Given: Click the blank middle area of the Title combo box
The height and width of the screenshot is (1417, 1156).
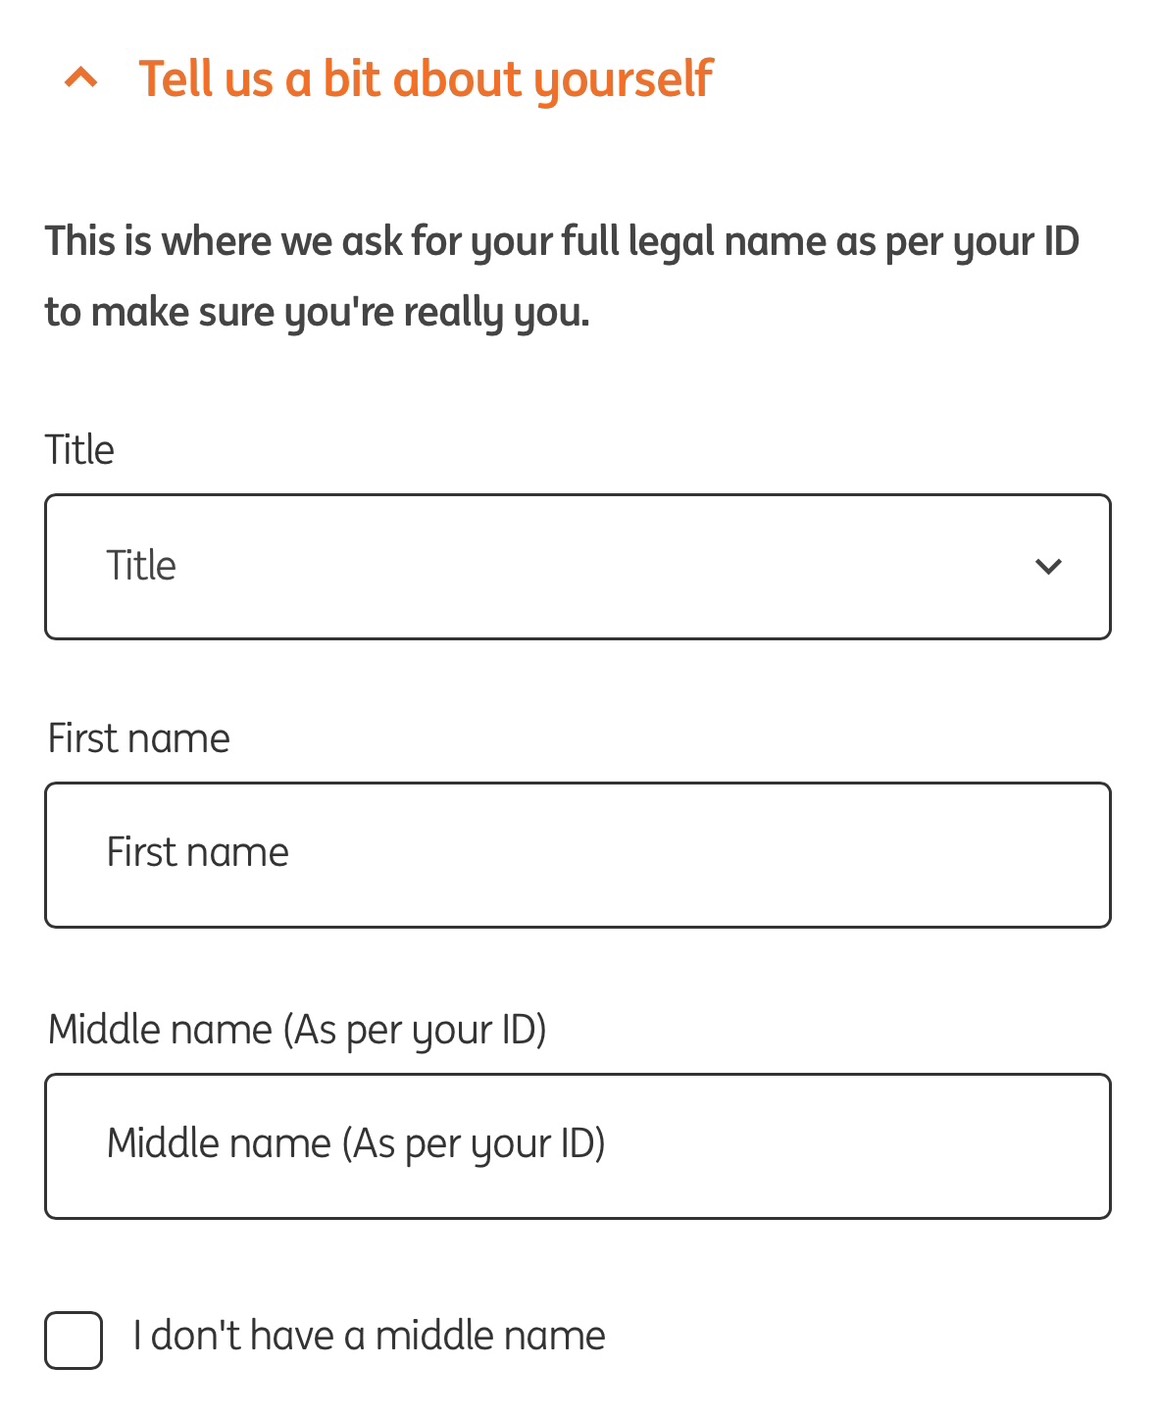Looking at the screenshot, I should [x=600, y=567].
